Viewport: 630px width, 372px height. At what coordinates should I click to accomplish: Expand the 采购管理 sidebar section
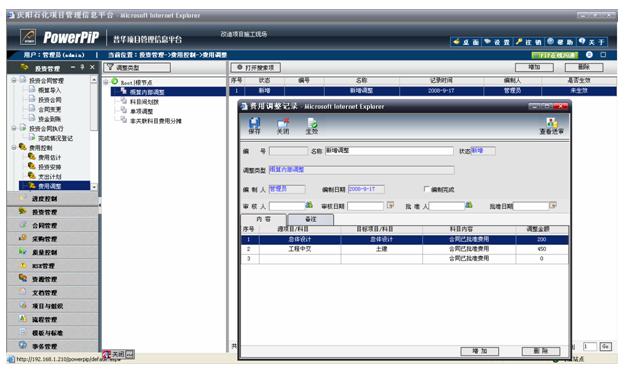(x=52, y=239)
